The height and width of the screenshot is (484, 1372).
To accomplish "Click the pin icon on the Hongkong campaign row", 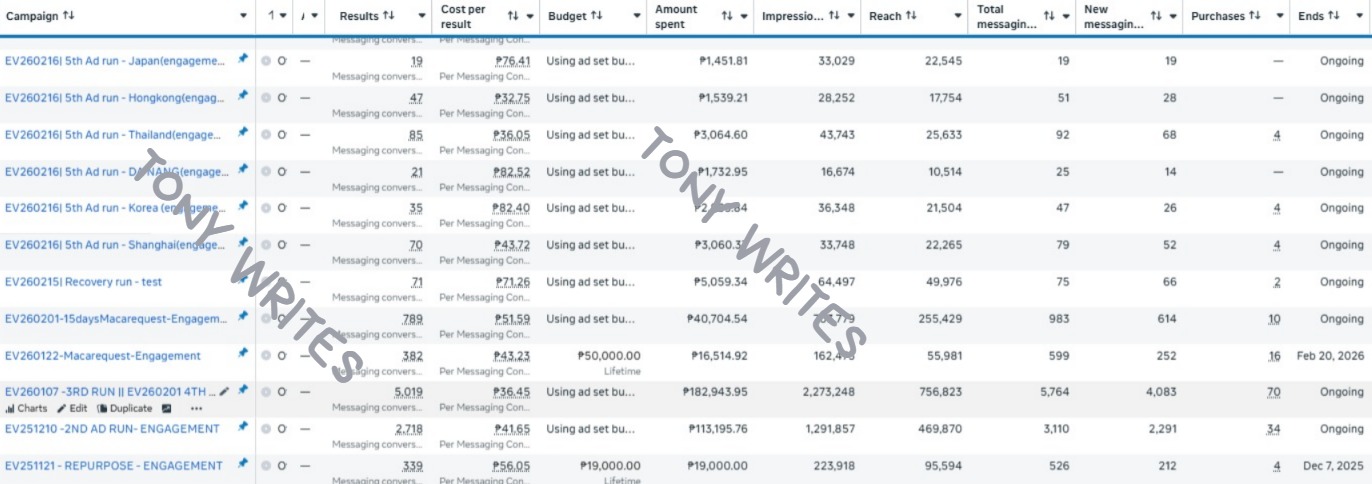I will click(x=243, y=96).
